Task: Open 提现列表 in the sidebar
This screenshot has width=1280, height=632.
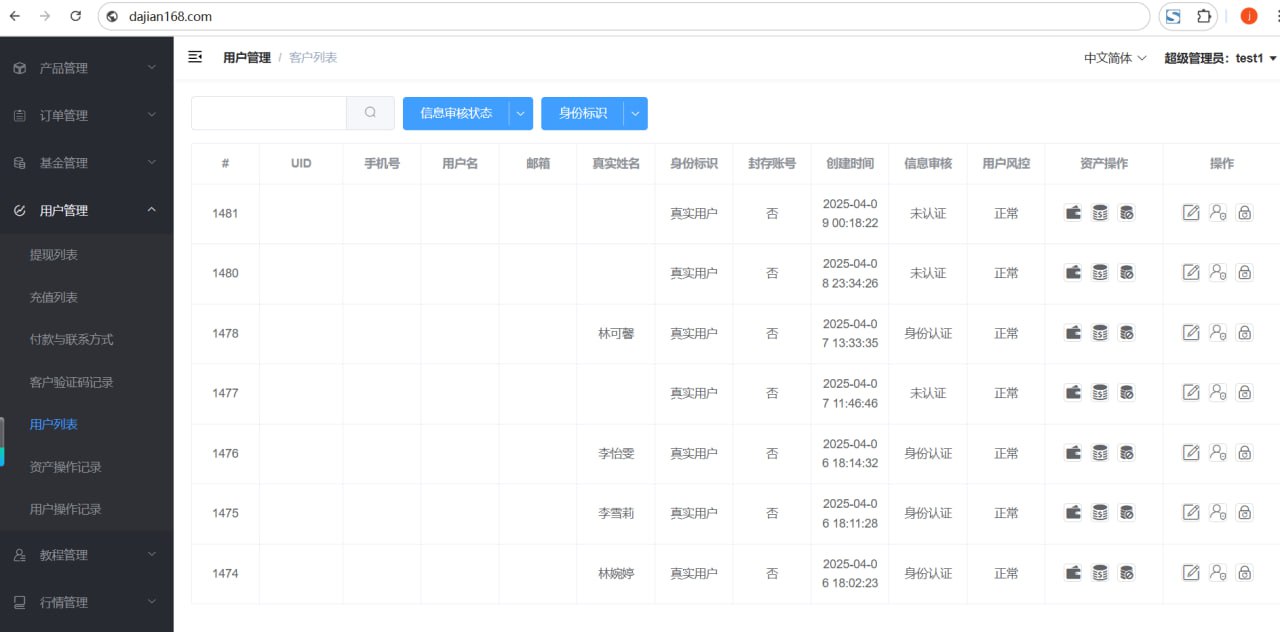Action: (54, 255)
